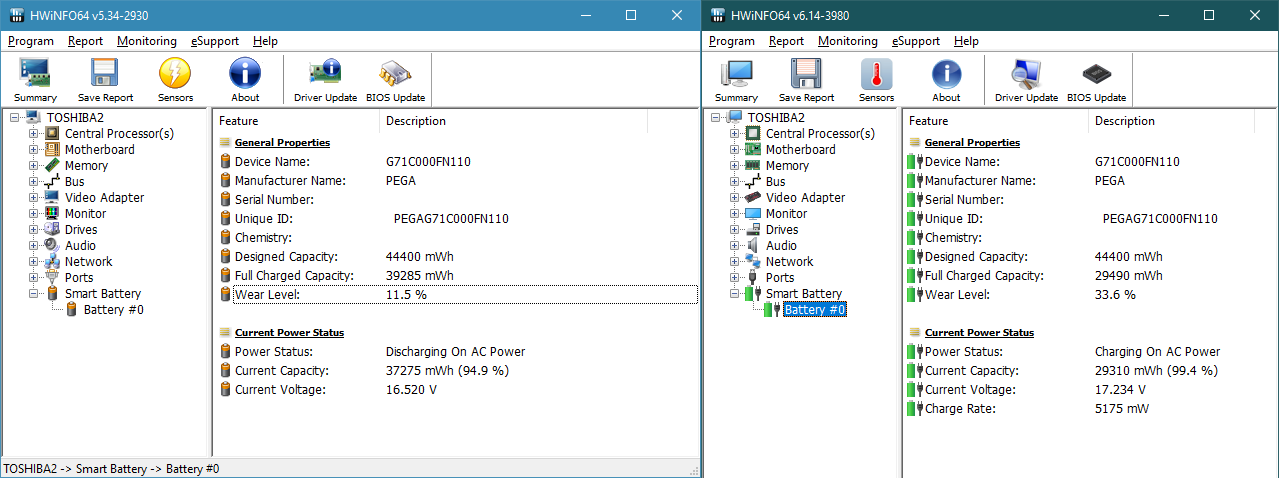Screen dimensions: 1279x478
Task: Select Monitor item in v5.34 tree
Action: 86,214
